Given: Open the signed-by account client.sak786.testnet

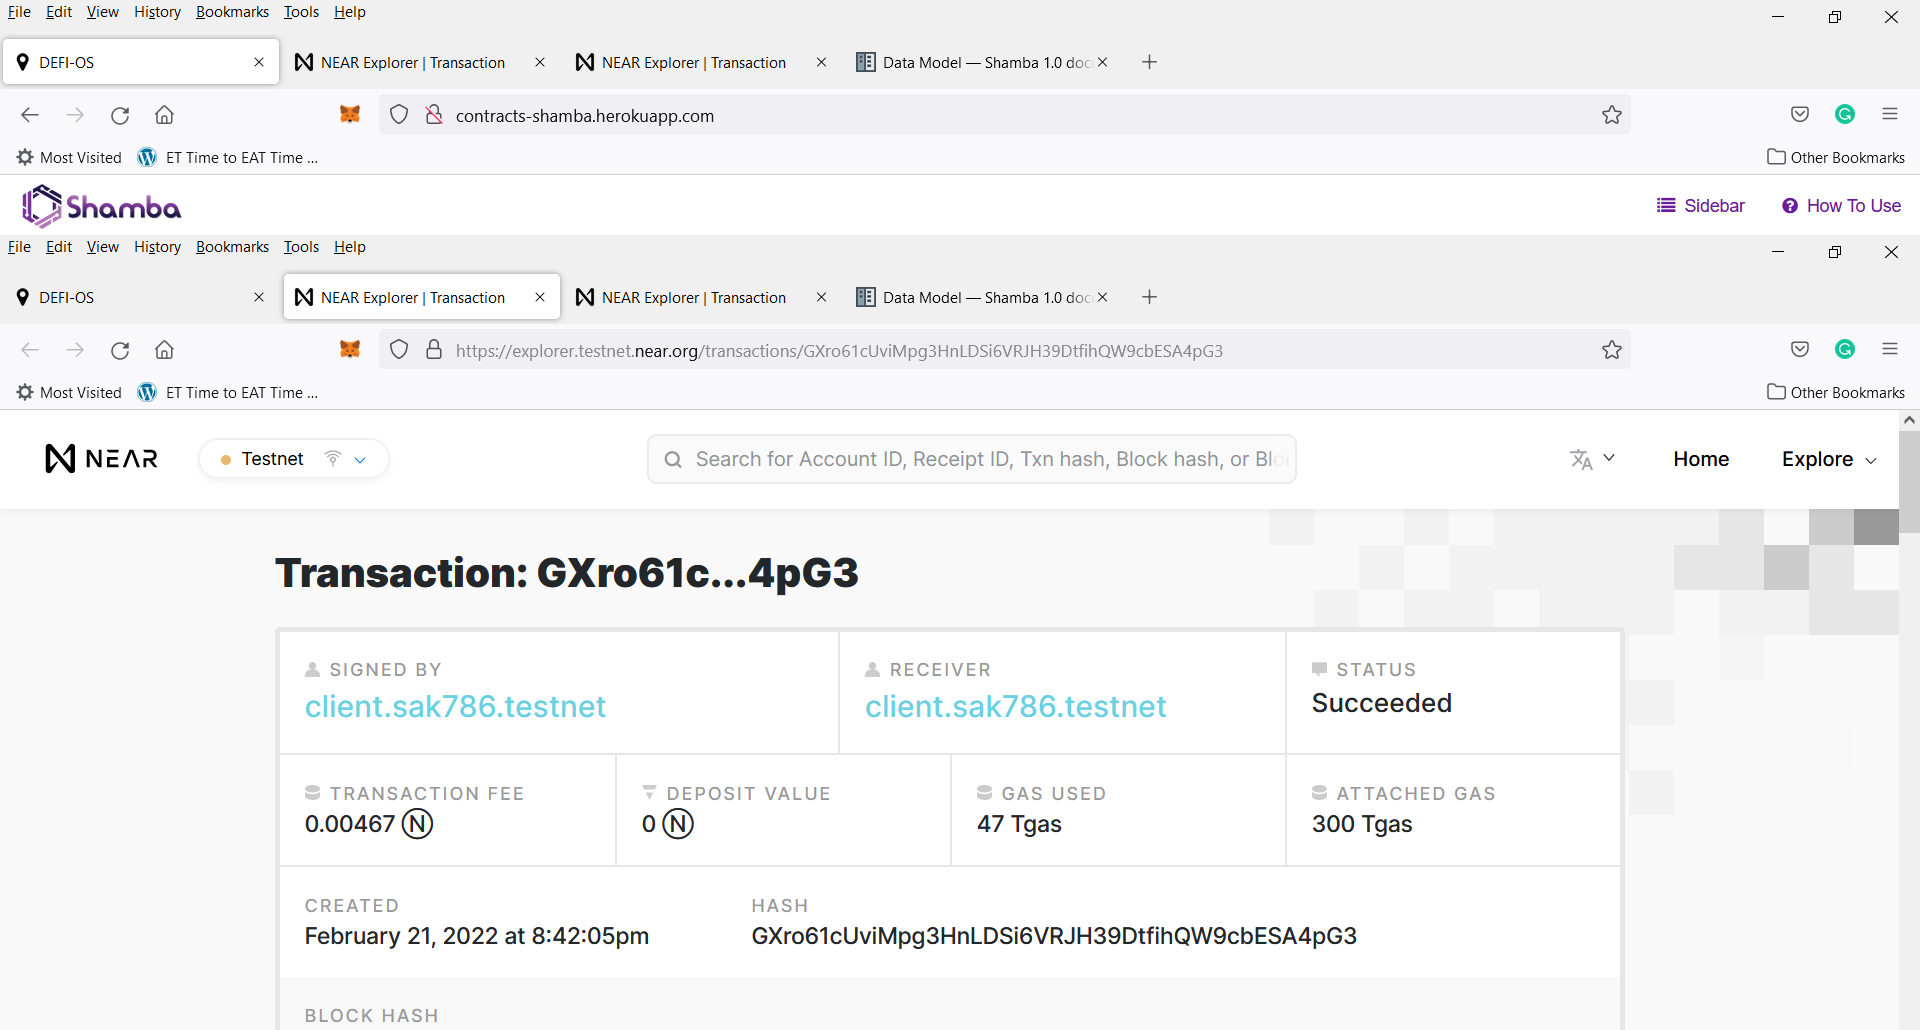Looking at the screenshot, I should pyautogui.click(x=455, y=707).
